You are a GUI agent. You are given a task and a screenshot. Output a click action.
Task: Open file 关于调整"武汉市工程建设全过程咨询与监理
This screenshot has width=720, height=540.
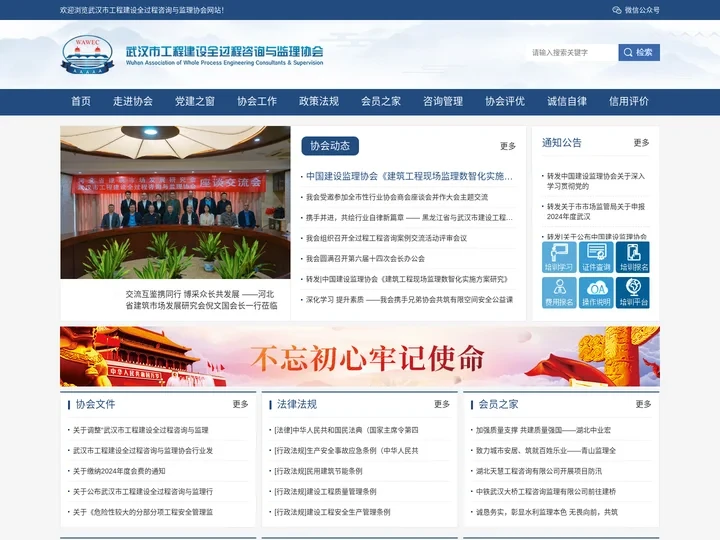[141, 430]
